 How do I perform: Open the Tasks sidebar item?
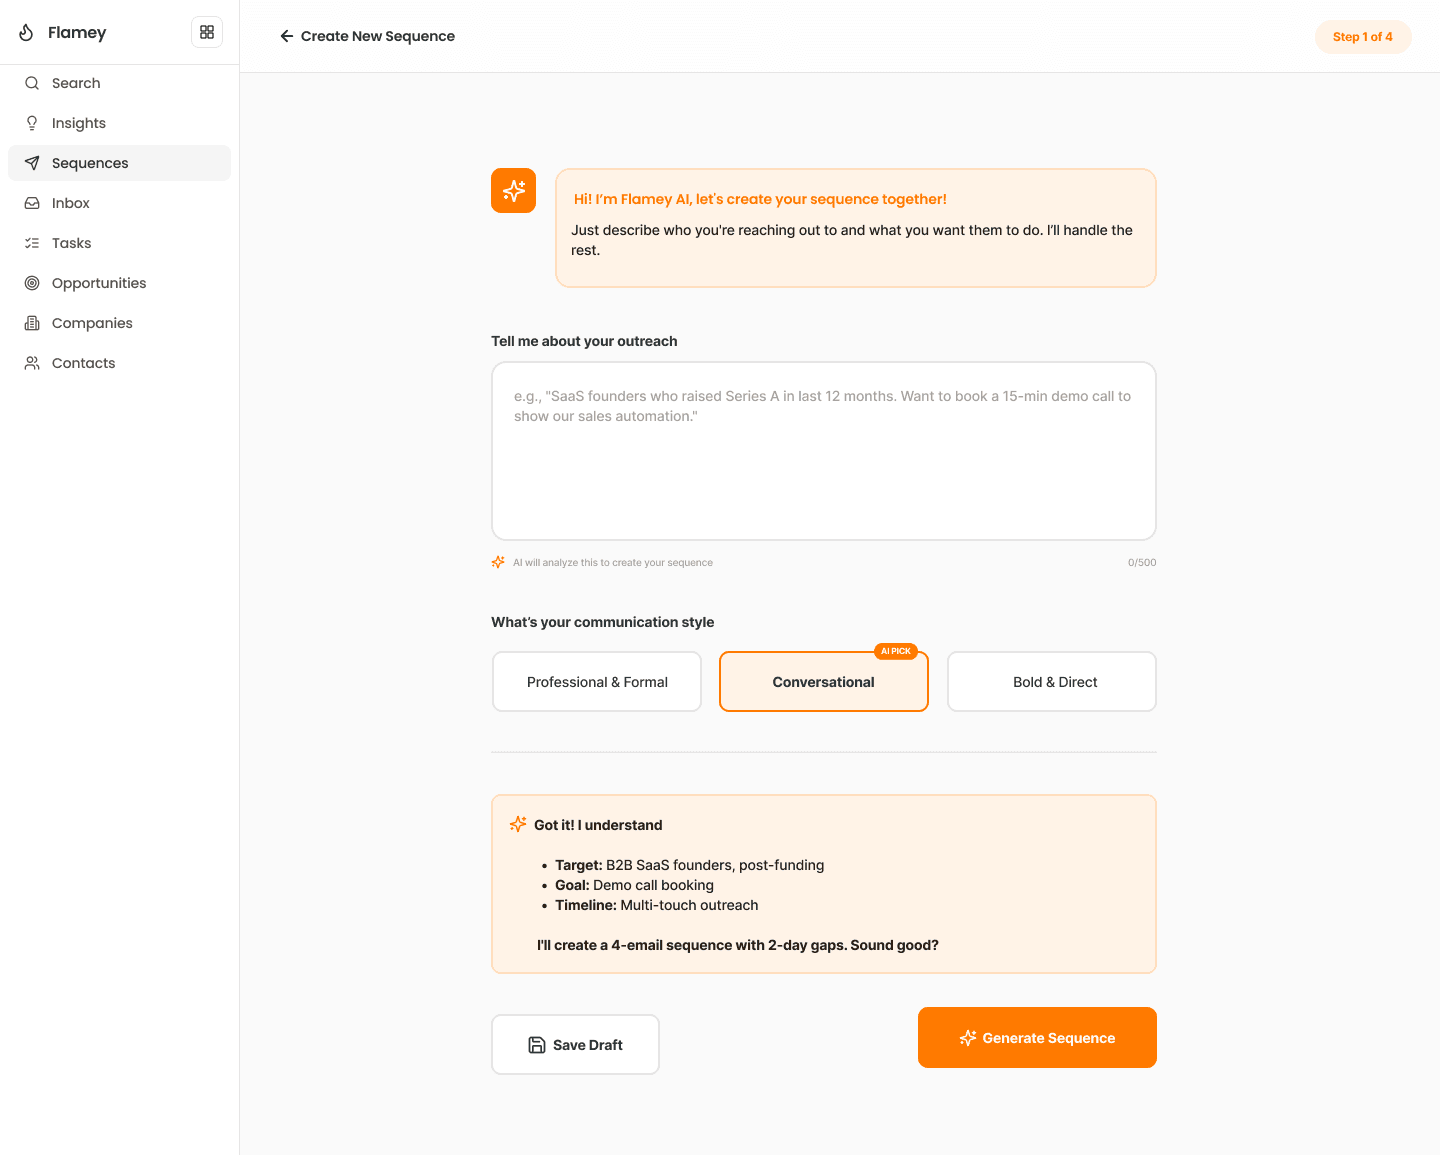pyautogui.click(x=71, y=243)
